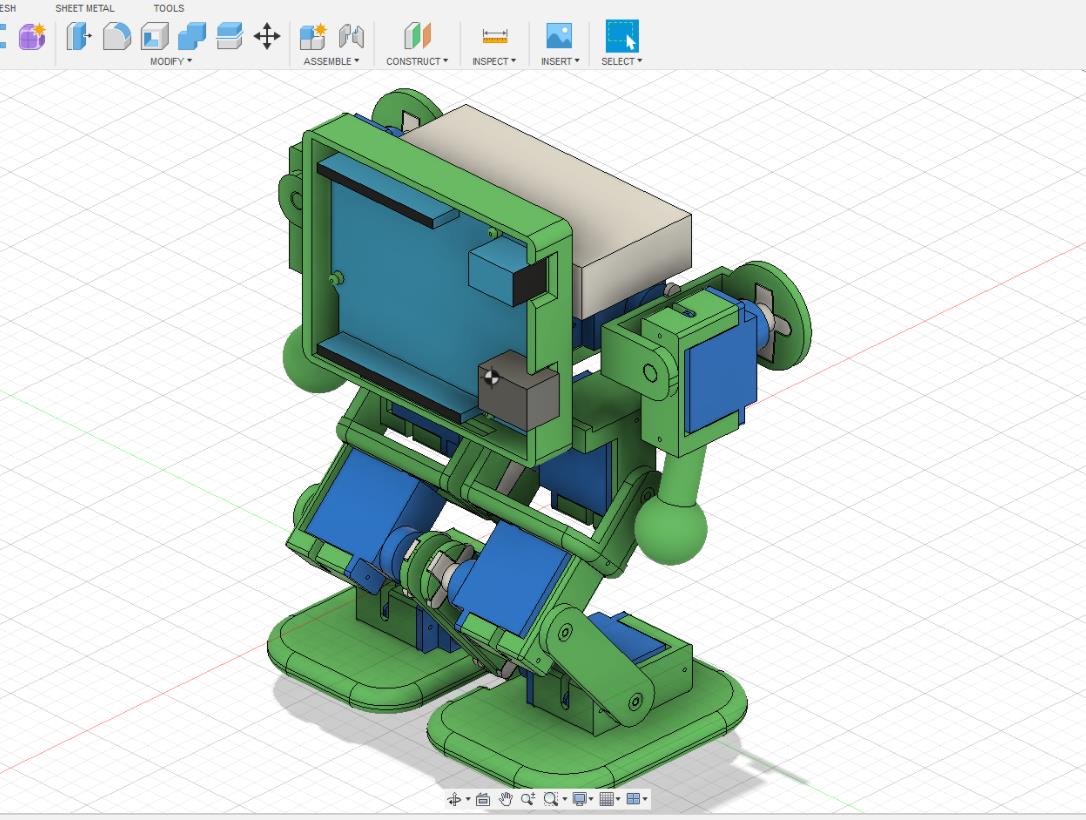Click the Look At icon
Image resolution: width=1086 pixels, height=820 pixels.
pos(483,799)
